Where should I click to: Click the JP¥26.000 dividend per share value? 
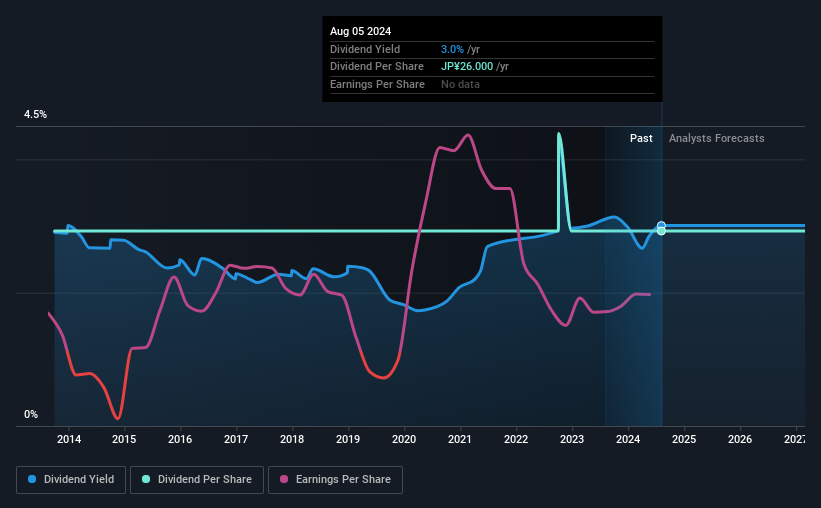pos(467,67)
